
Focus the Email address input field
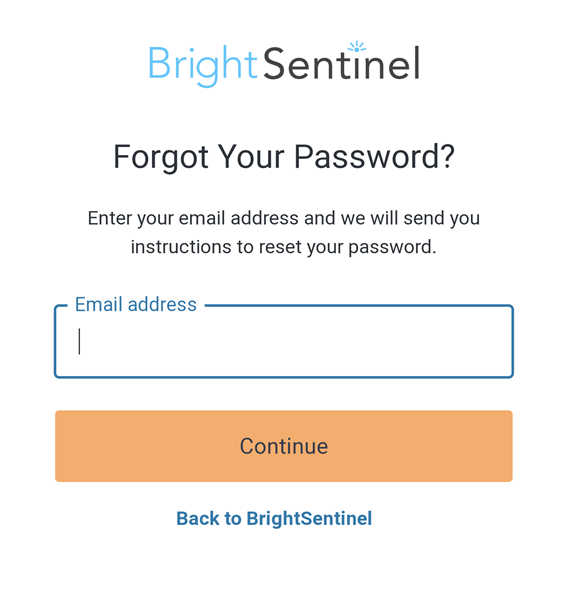[284, 342]
